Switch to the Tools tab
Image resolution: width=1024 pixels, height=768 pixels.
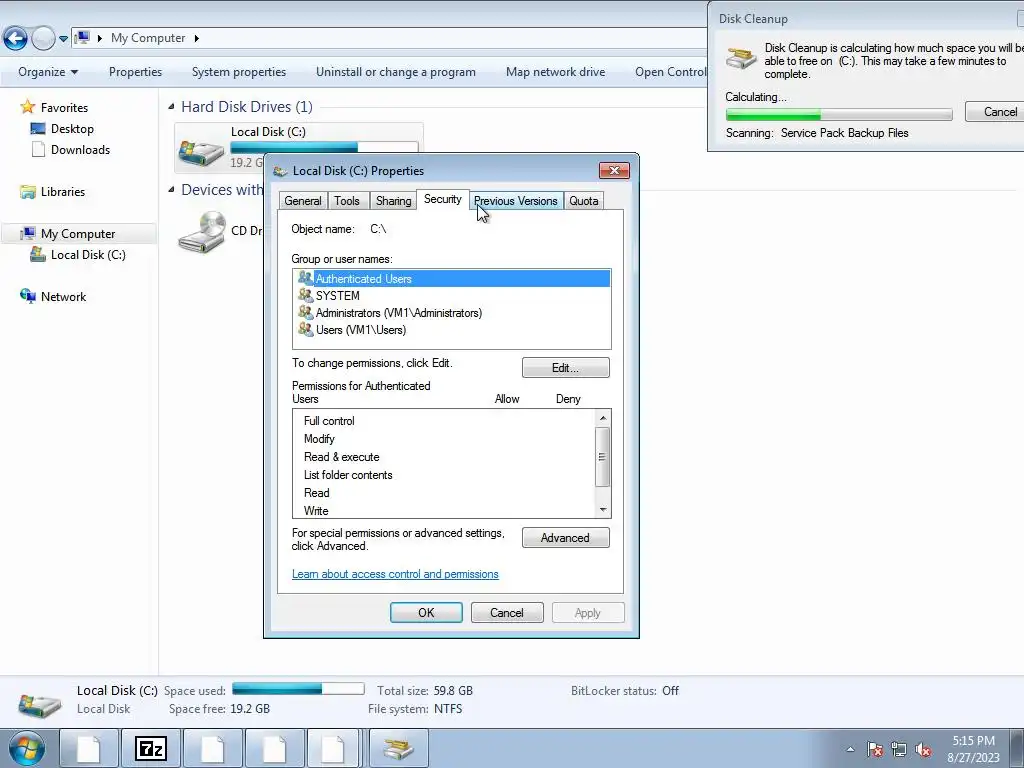click(347, 201)
